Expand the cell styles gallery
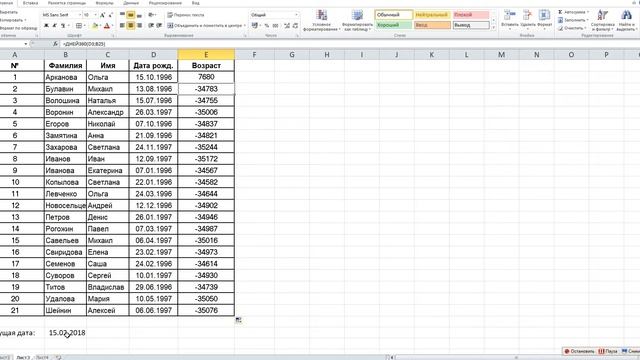 pos(493,28)
